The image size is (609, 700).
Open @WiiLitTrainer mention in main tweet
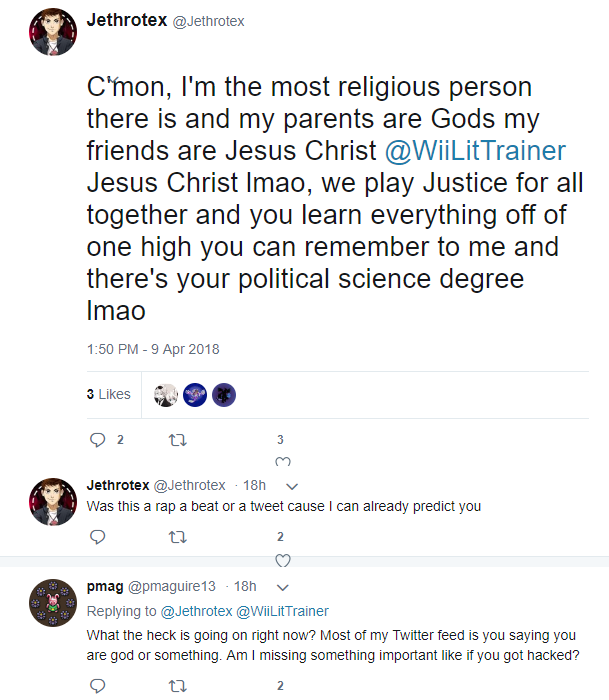point(476,150)
